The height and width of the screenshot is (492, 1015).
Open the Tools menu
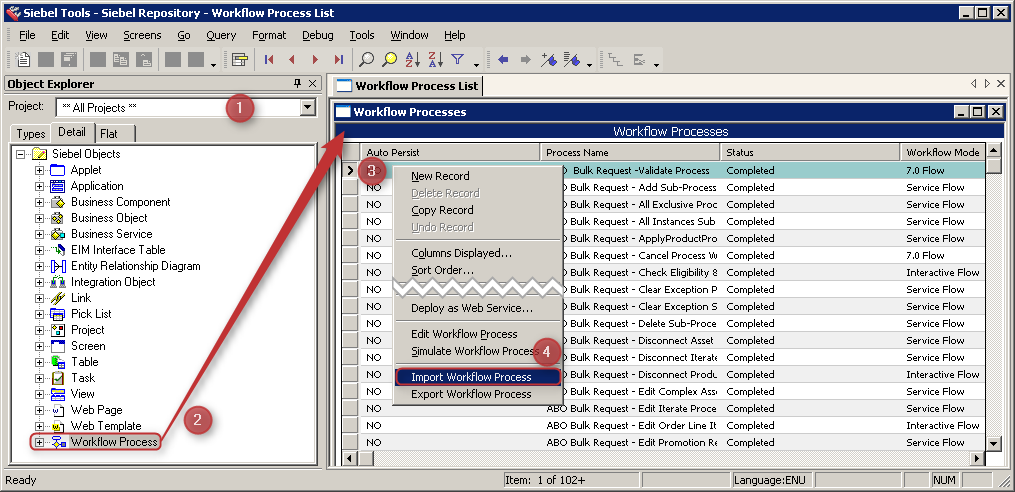[x=362, y=35]
